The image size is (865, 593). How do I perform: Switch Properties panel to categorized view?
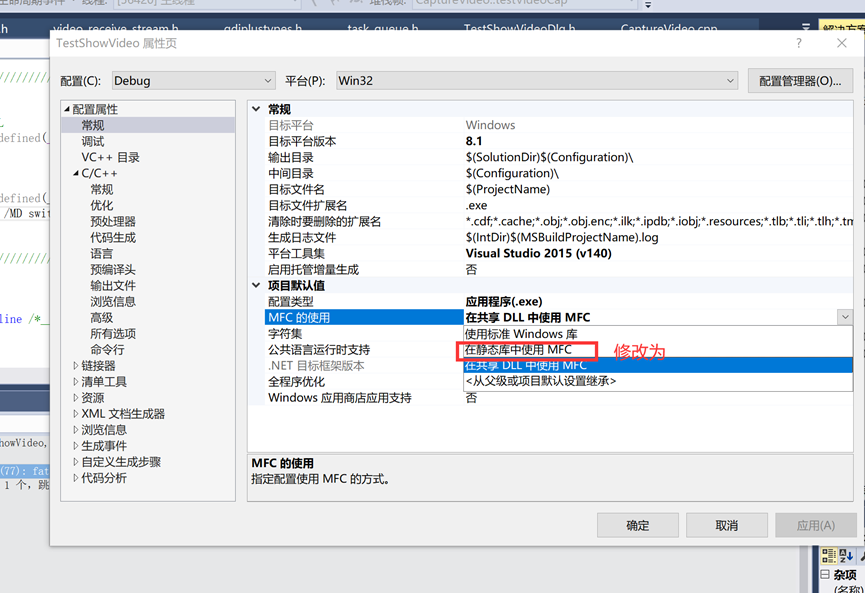(828, 555)
